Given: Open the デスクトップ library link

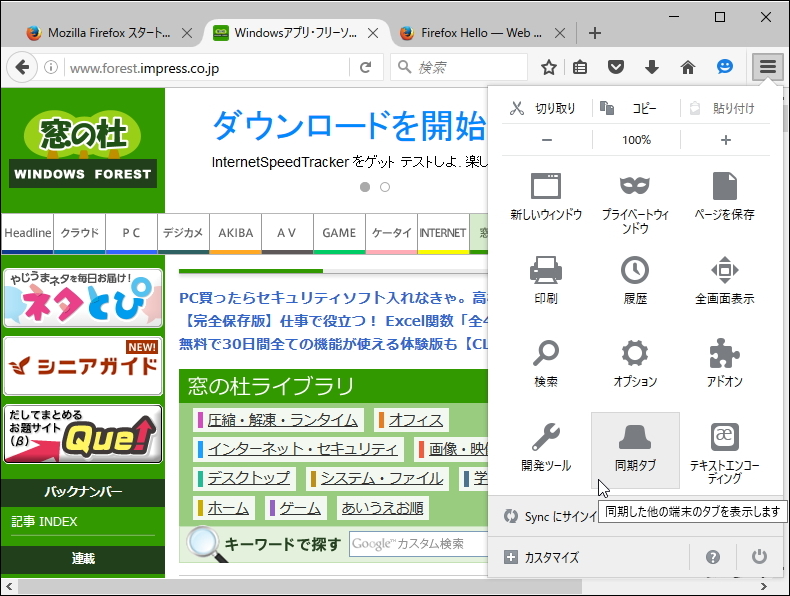Looking at the screenshot, I should click(248, 478).
